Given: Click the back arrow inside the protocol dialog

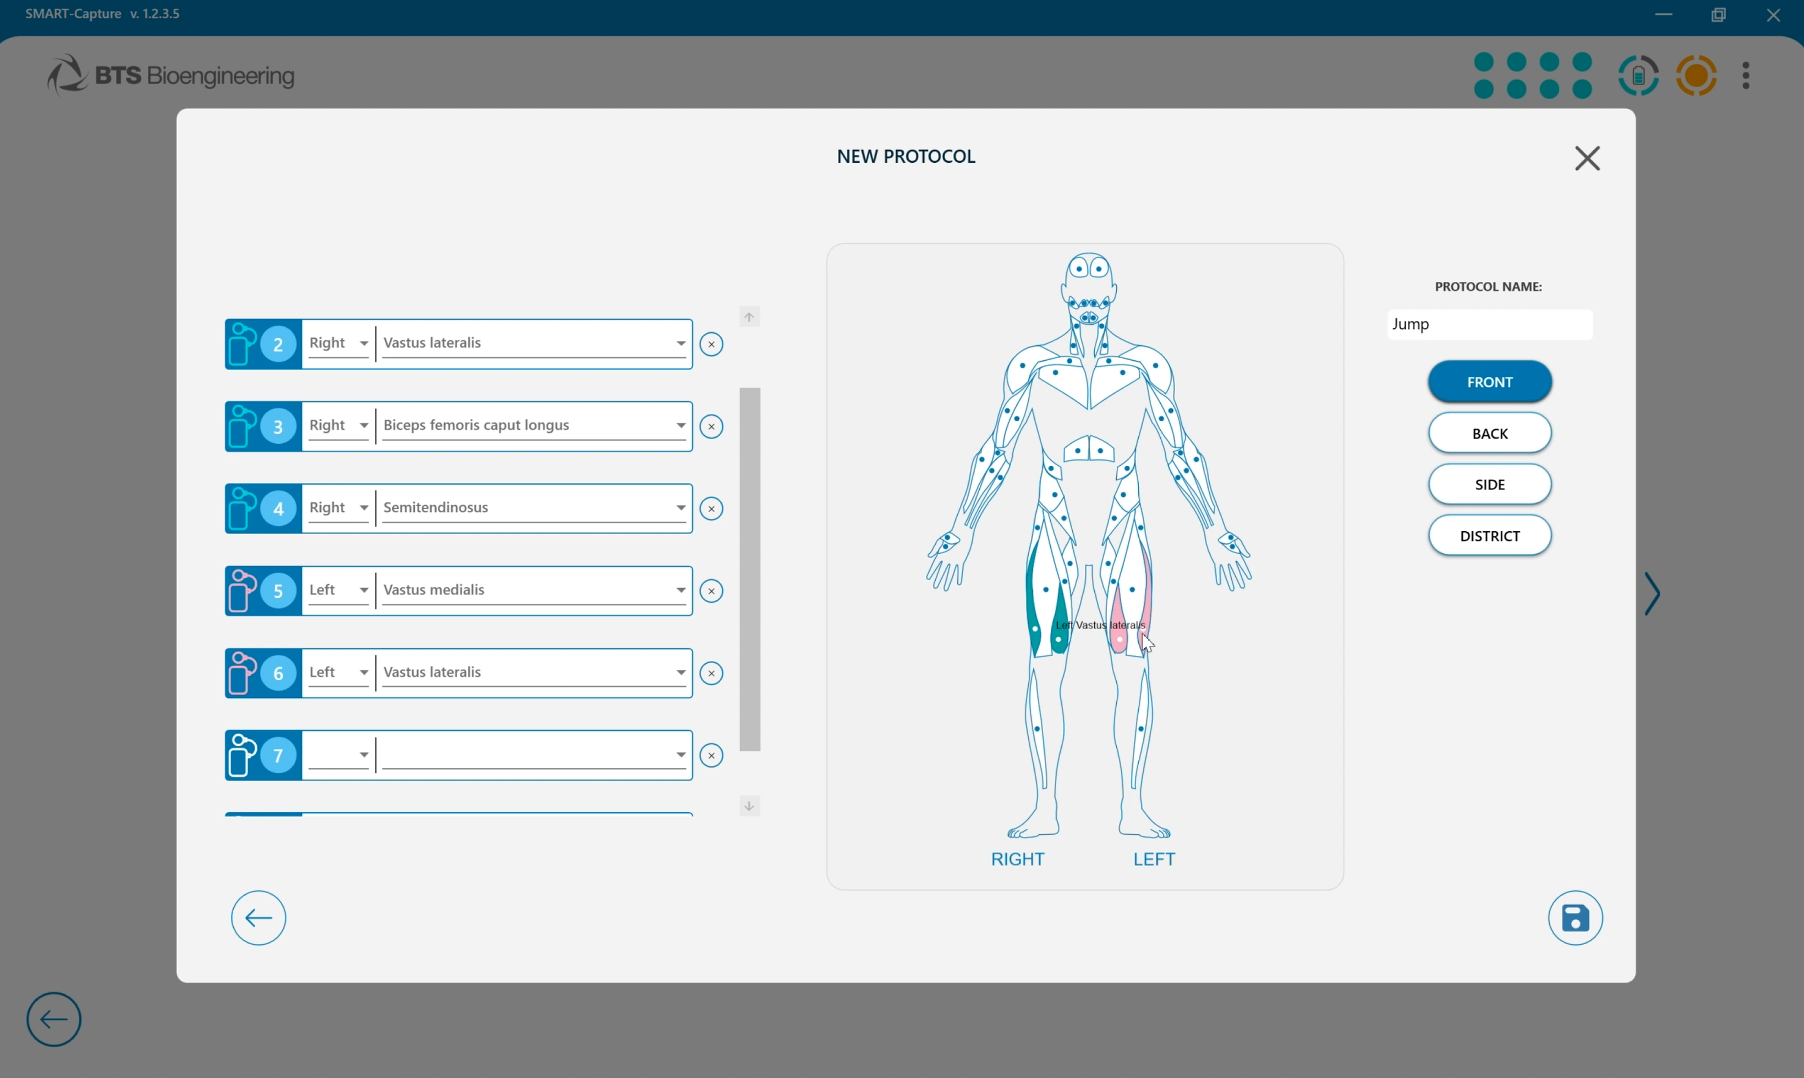Looking at the screenshot, I should tap(258, 918).
